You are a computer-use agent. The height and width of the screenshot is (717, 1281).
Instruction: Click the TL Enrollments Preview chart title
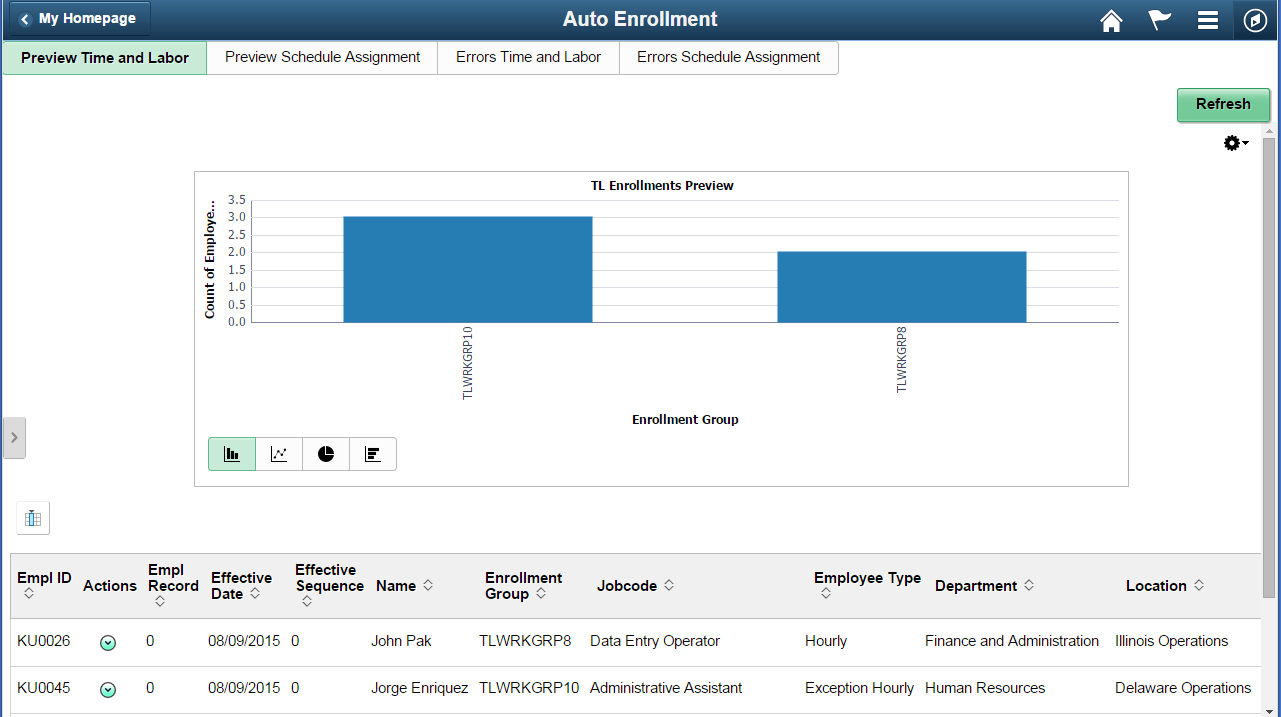[662, 186]
